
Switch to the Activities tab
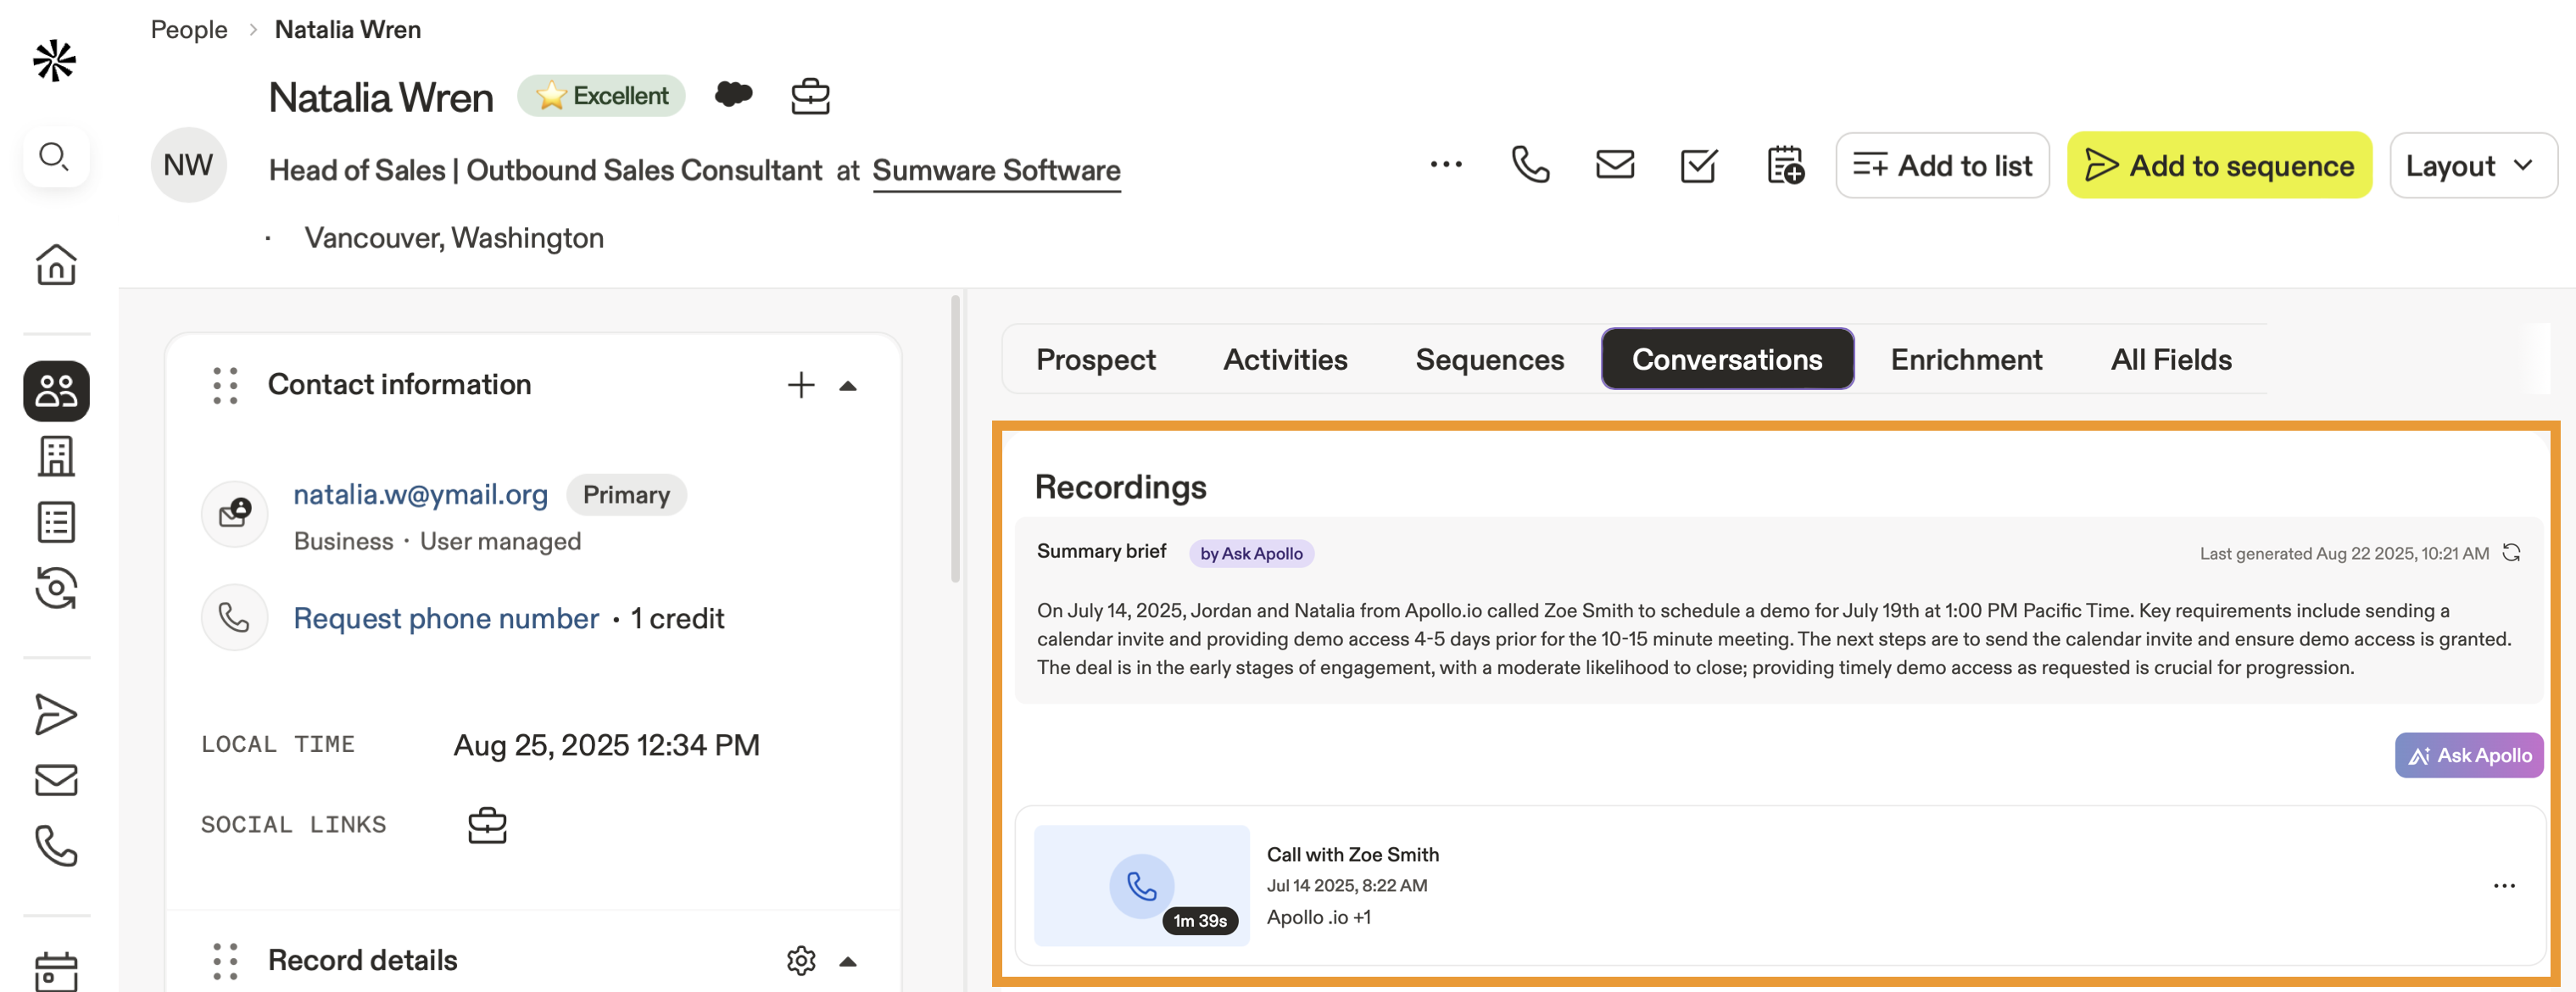[x=1285, y=359]
